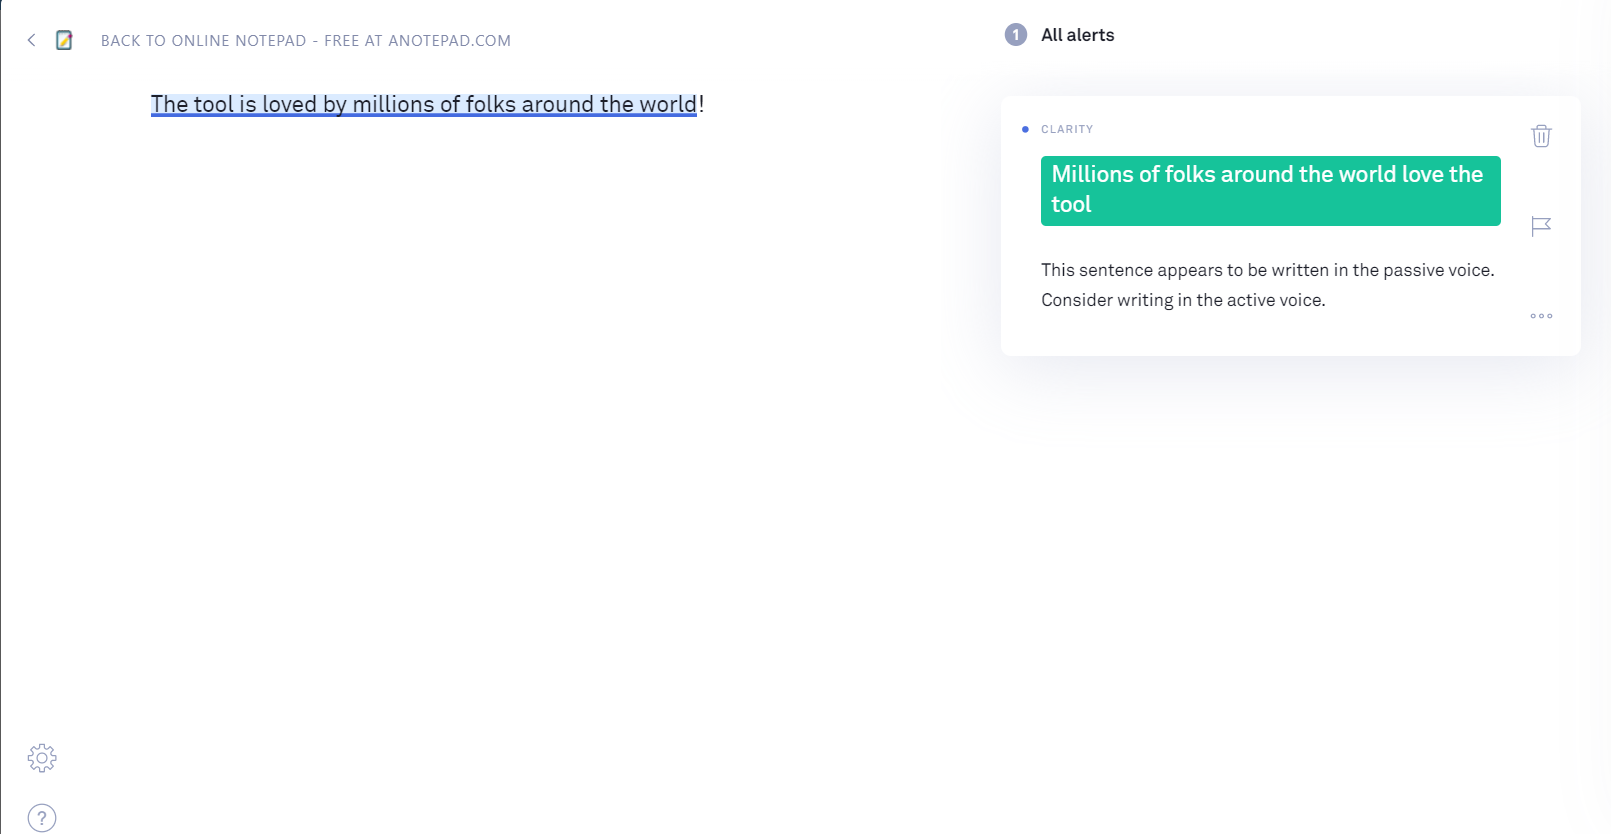Click the CLARITY category label
Viewport: 1611px width, 834px height.
tap(1067, 129)
